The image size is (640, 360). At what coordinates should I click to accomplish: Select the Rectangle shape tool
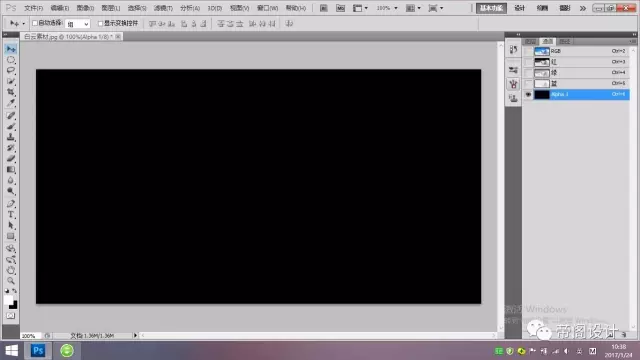[x=11, y=236]
